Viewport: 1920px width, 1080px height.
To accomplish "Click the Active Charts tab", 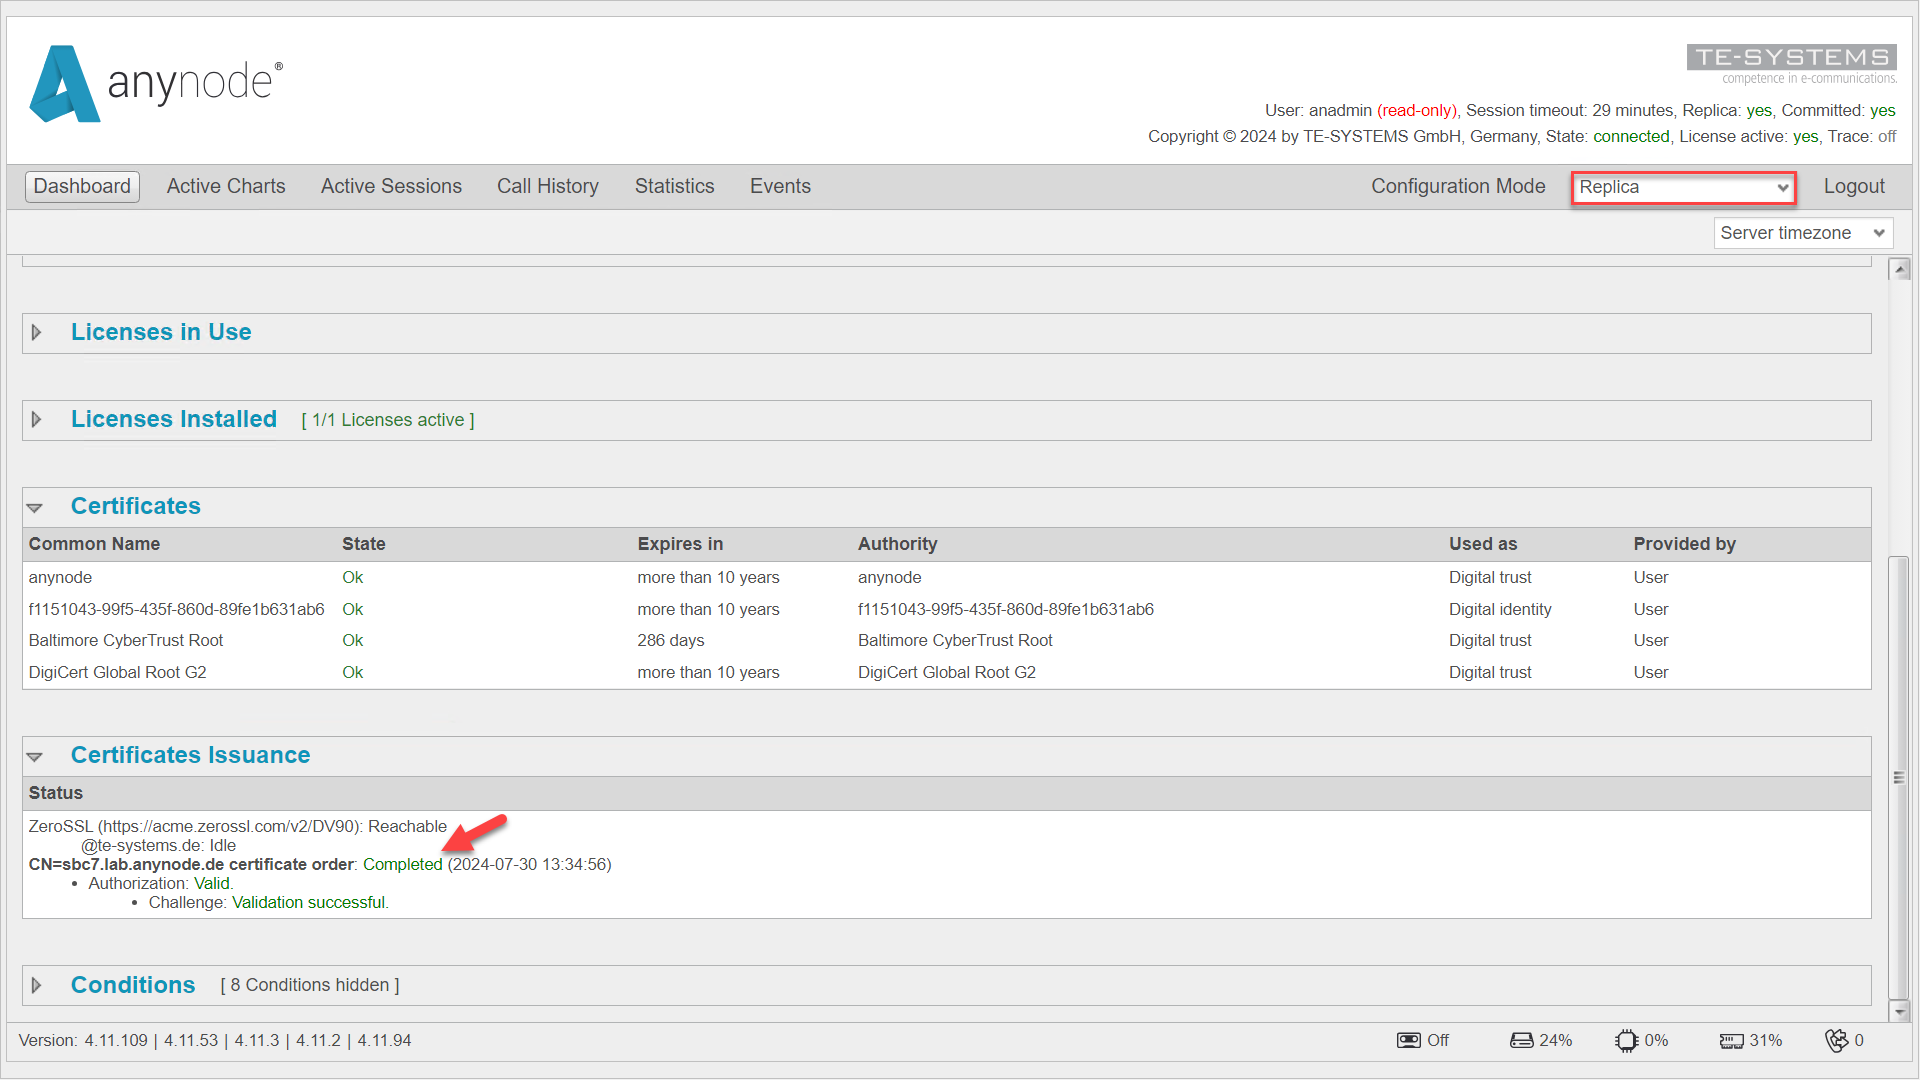I will pyautogui.click(x=225, y=187).
